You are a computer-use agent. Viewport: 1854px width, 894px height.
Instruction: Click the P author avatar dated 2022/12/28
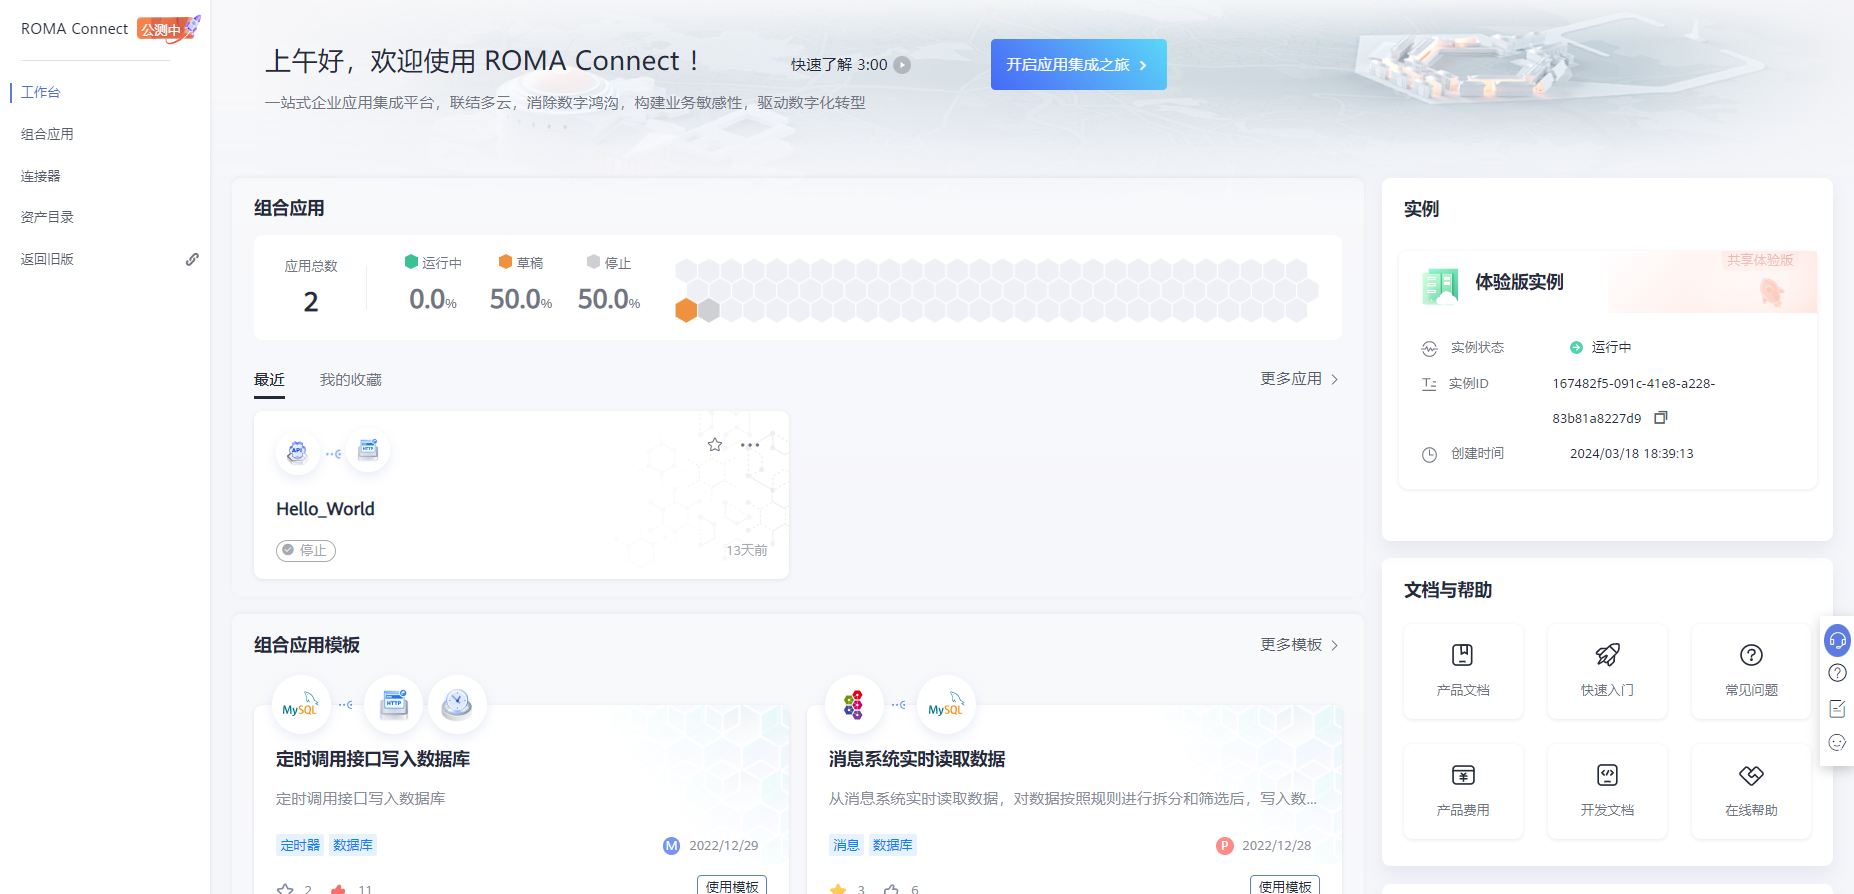pyautogui.click(x=1224, y=846)
